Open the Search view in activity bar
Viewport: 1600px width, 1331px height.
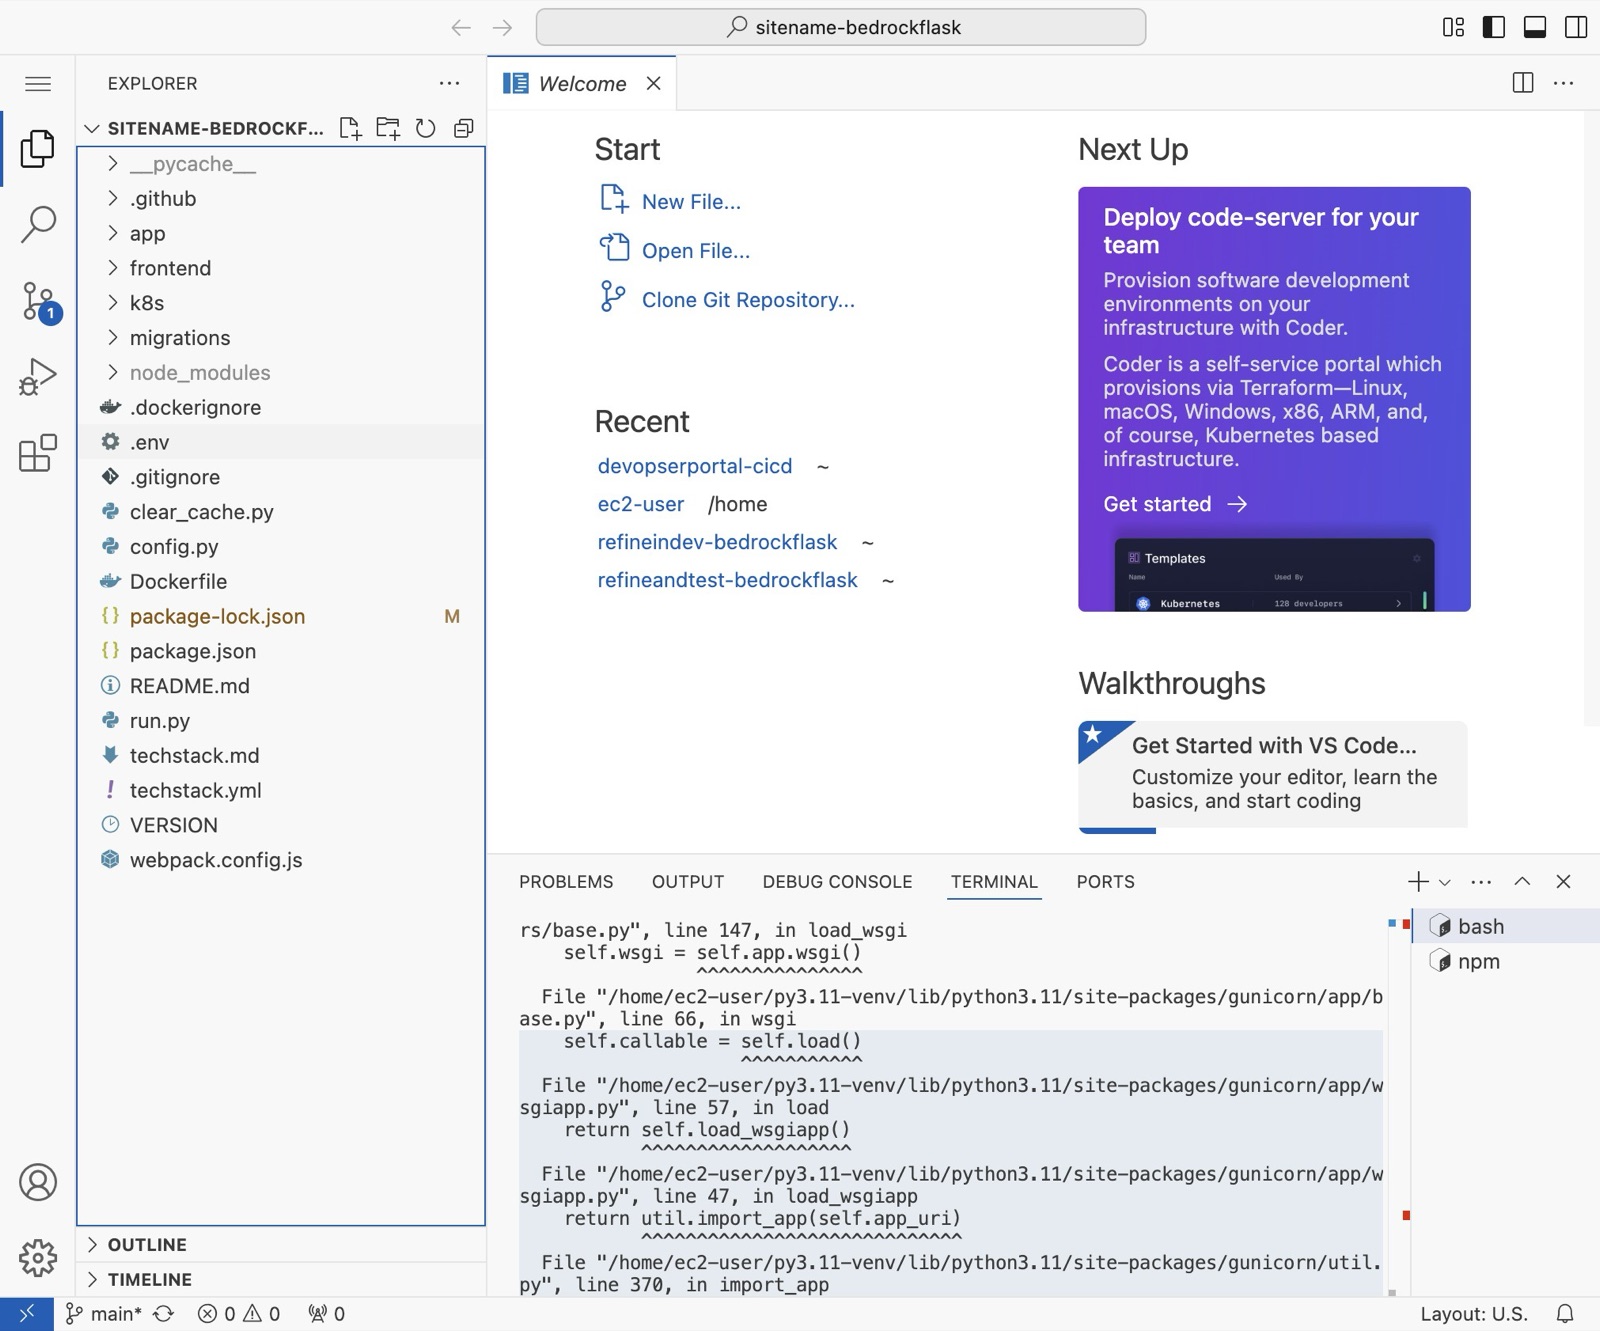pos(38,224)
